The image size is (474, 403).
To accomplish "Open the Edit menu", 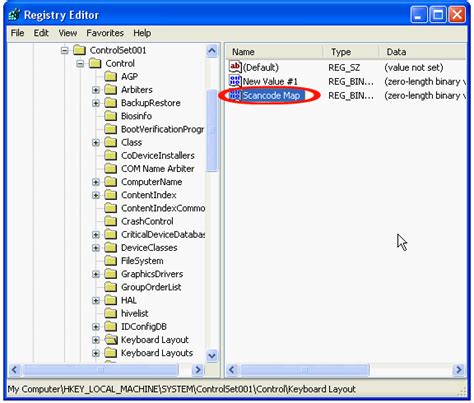I will click(x=41, y=33).
